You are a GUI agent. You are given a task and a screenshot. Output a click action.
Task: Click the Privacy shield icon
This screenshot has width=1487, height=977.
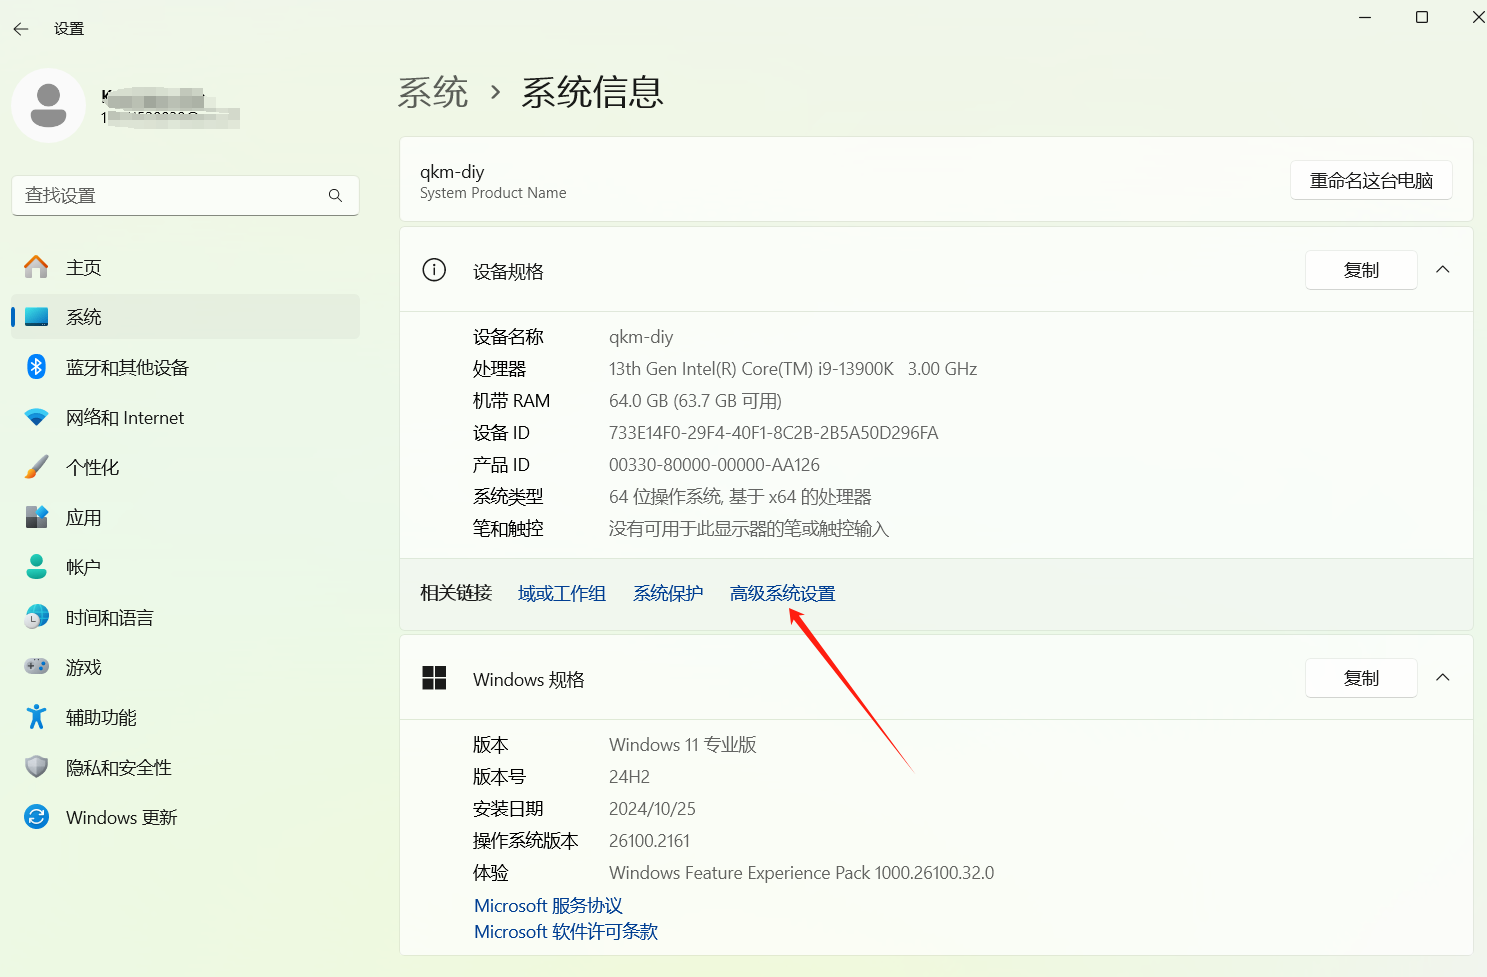pos(36,767)
